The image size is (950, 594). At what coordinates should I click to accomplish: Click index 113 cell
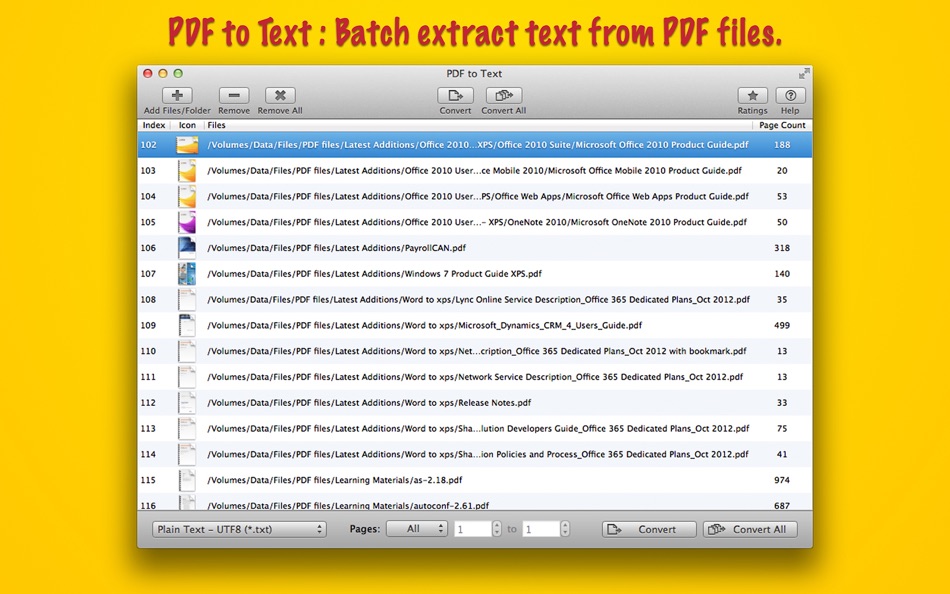coord(148,429)
